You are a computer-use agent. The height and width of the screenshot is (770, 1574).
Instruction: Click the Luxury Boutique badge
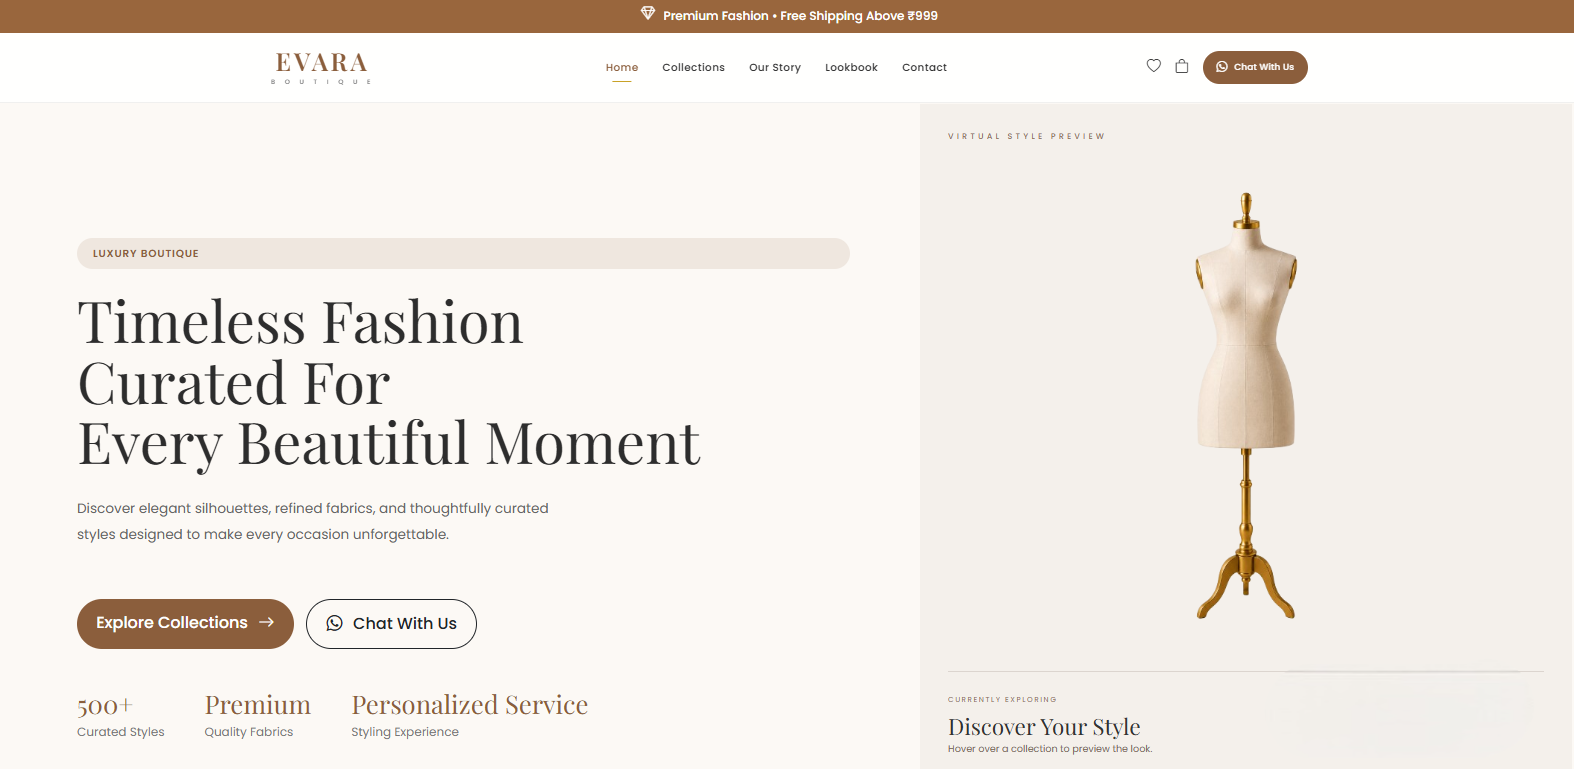pyautogui.click(x=463, y=254)
